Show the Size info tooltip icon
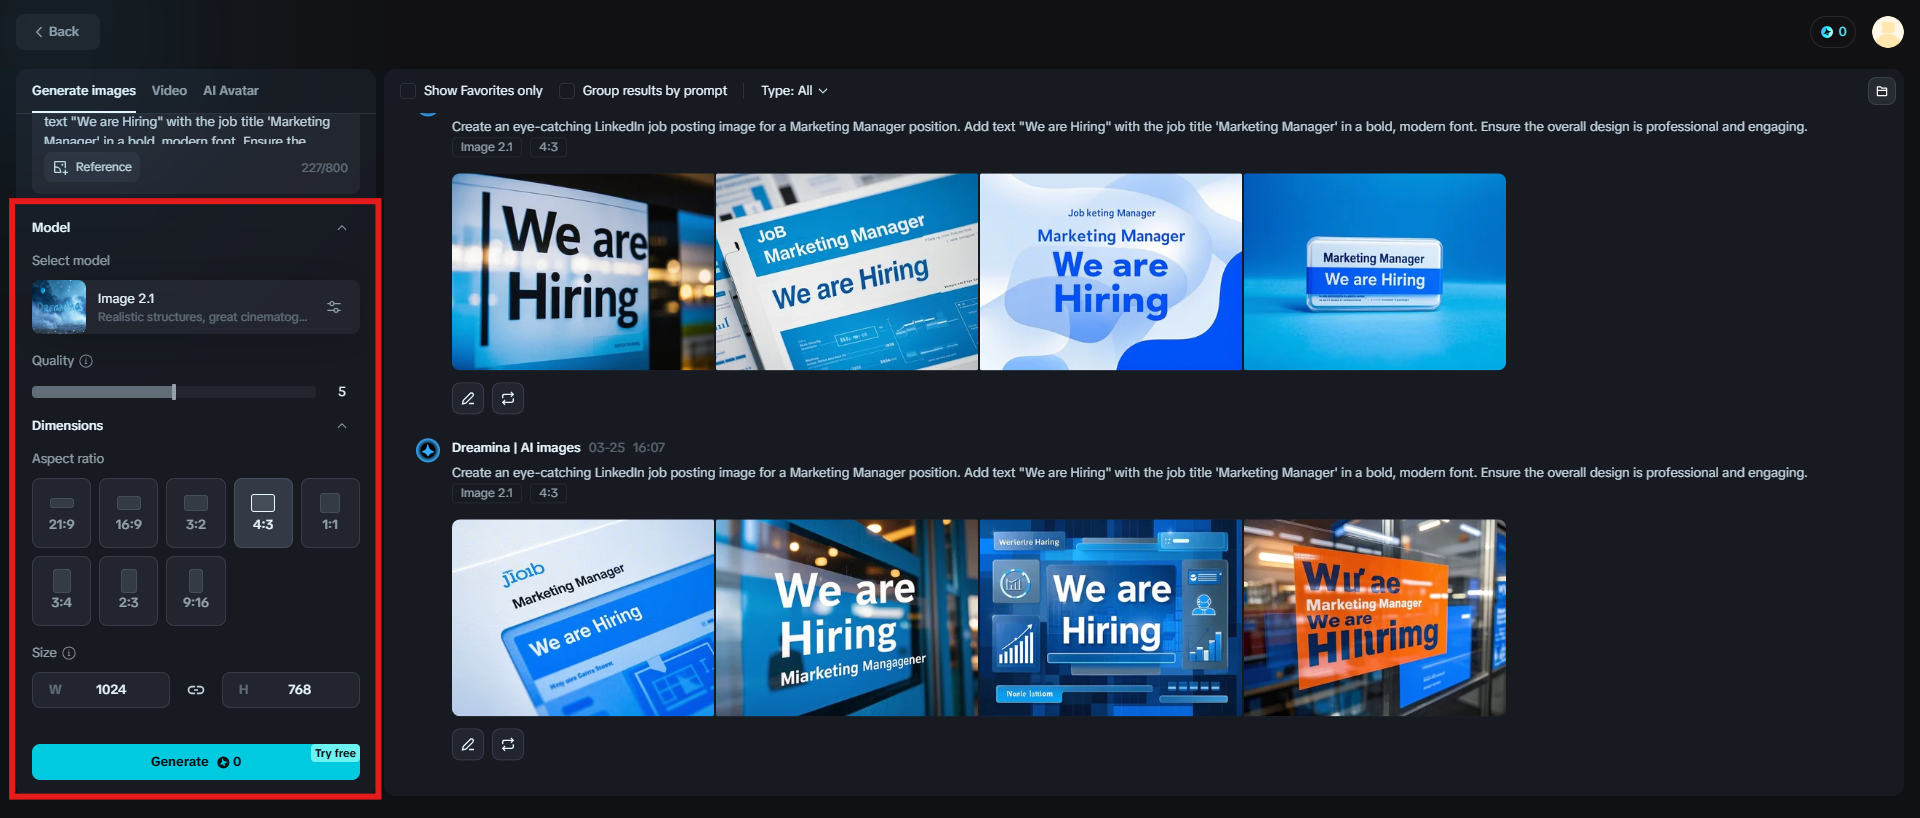The height and width of the screenshot is (818, 1920). [69, 653]
